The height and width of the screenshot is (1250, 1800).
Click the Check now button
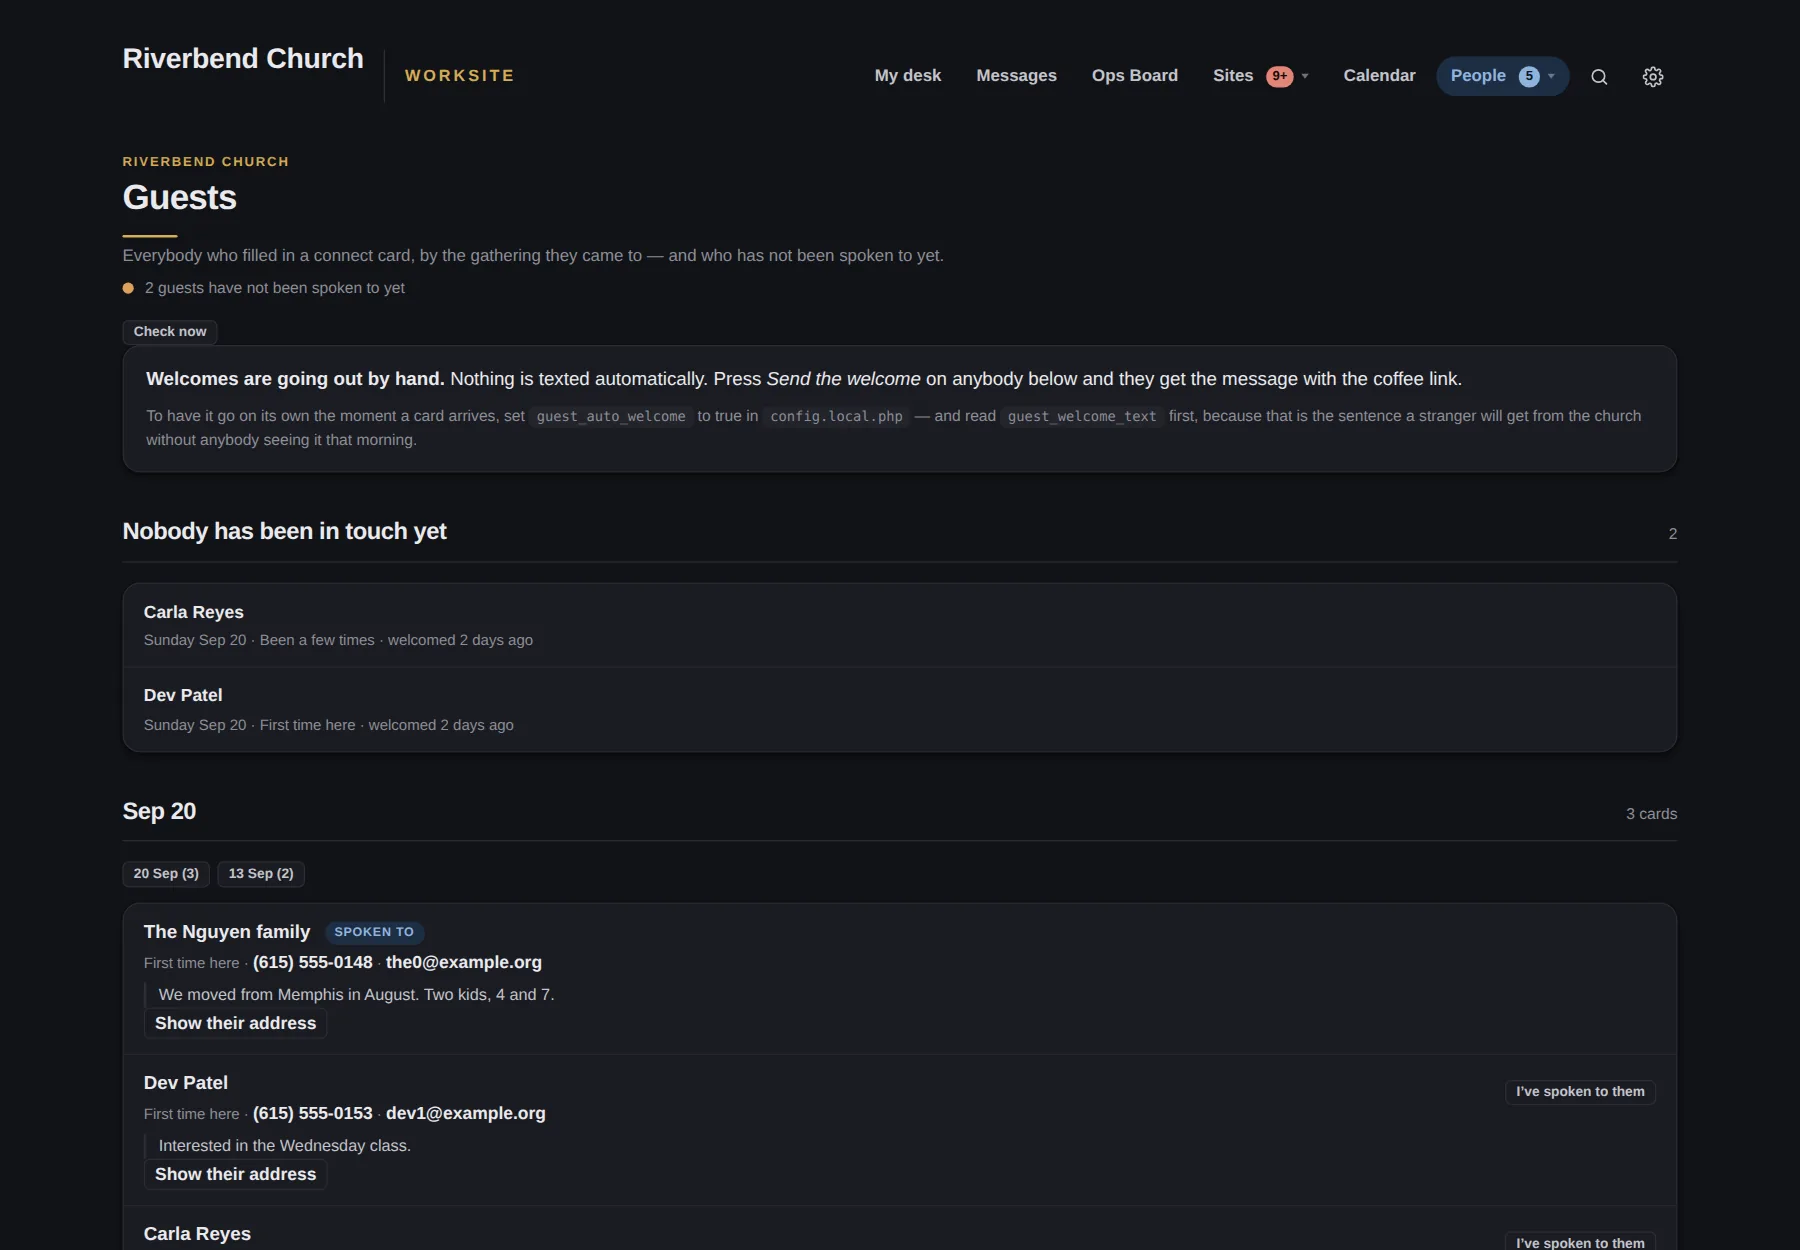[x=170, y=332]
